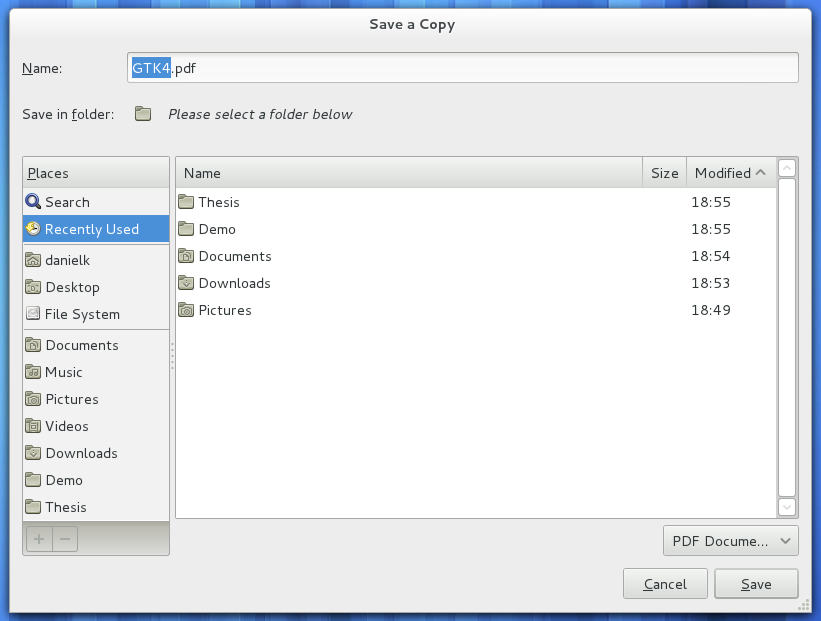Open the Demo folder from the list

218,229
